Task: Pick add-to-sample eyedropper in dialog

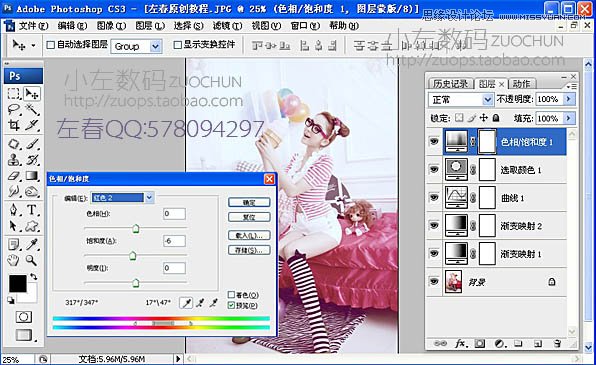Action: 200,303
